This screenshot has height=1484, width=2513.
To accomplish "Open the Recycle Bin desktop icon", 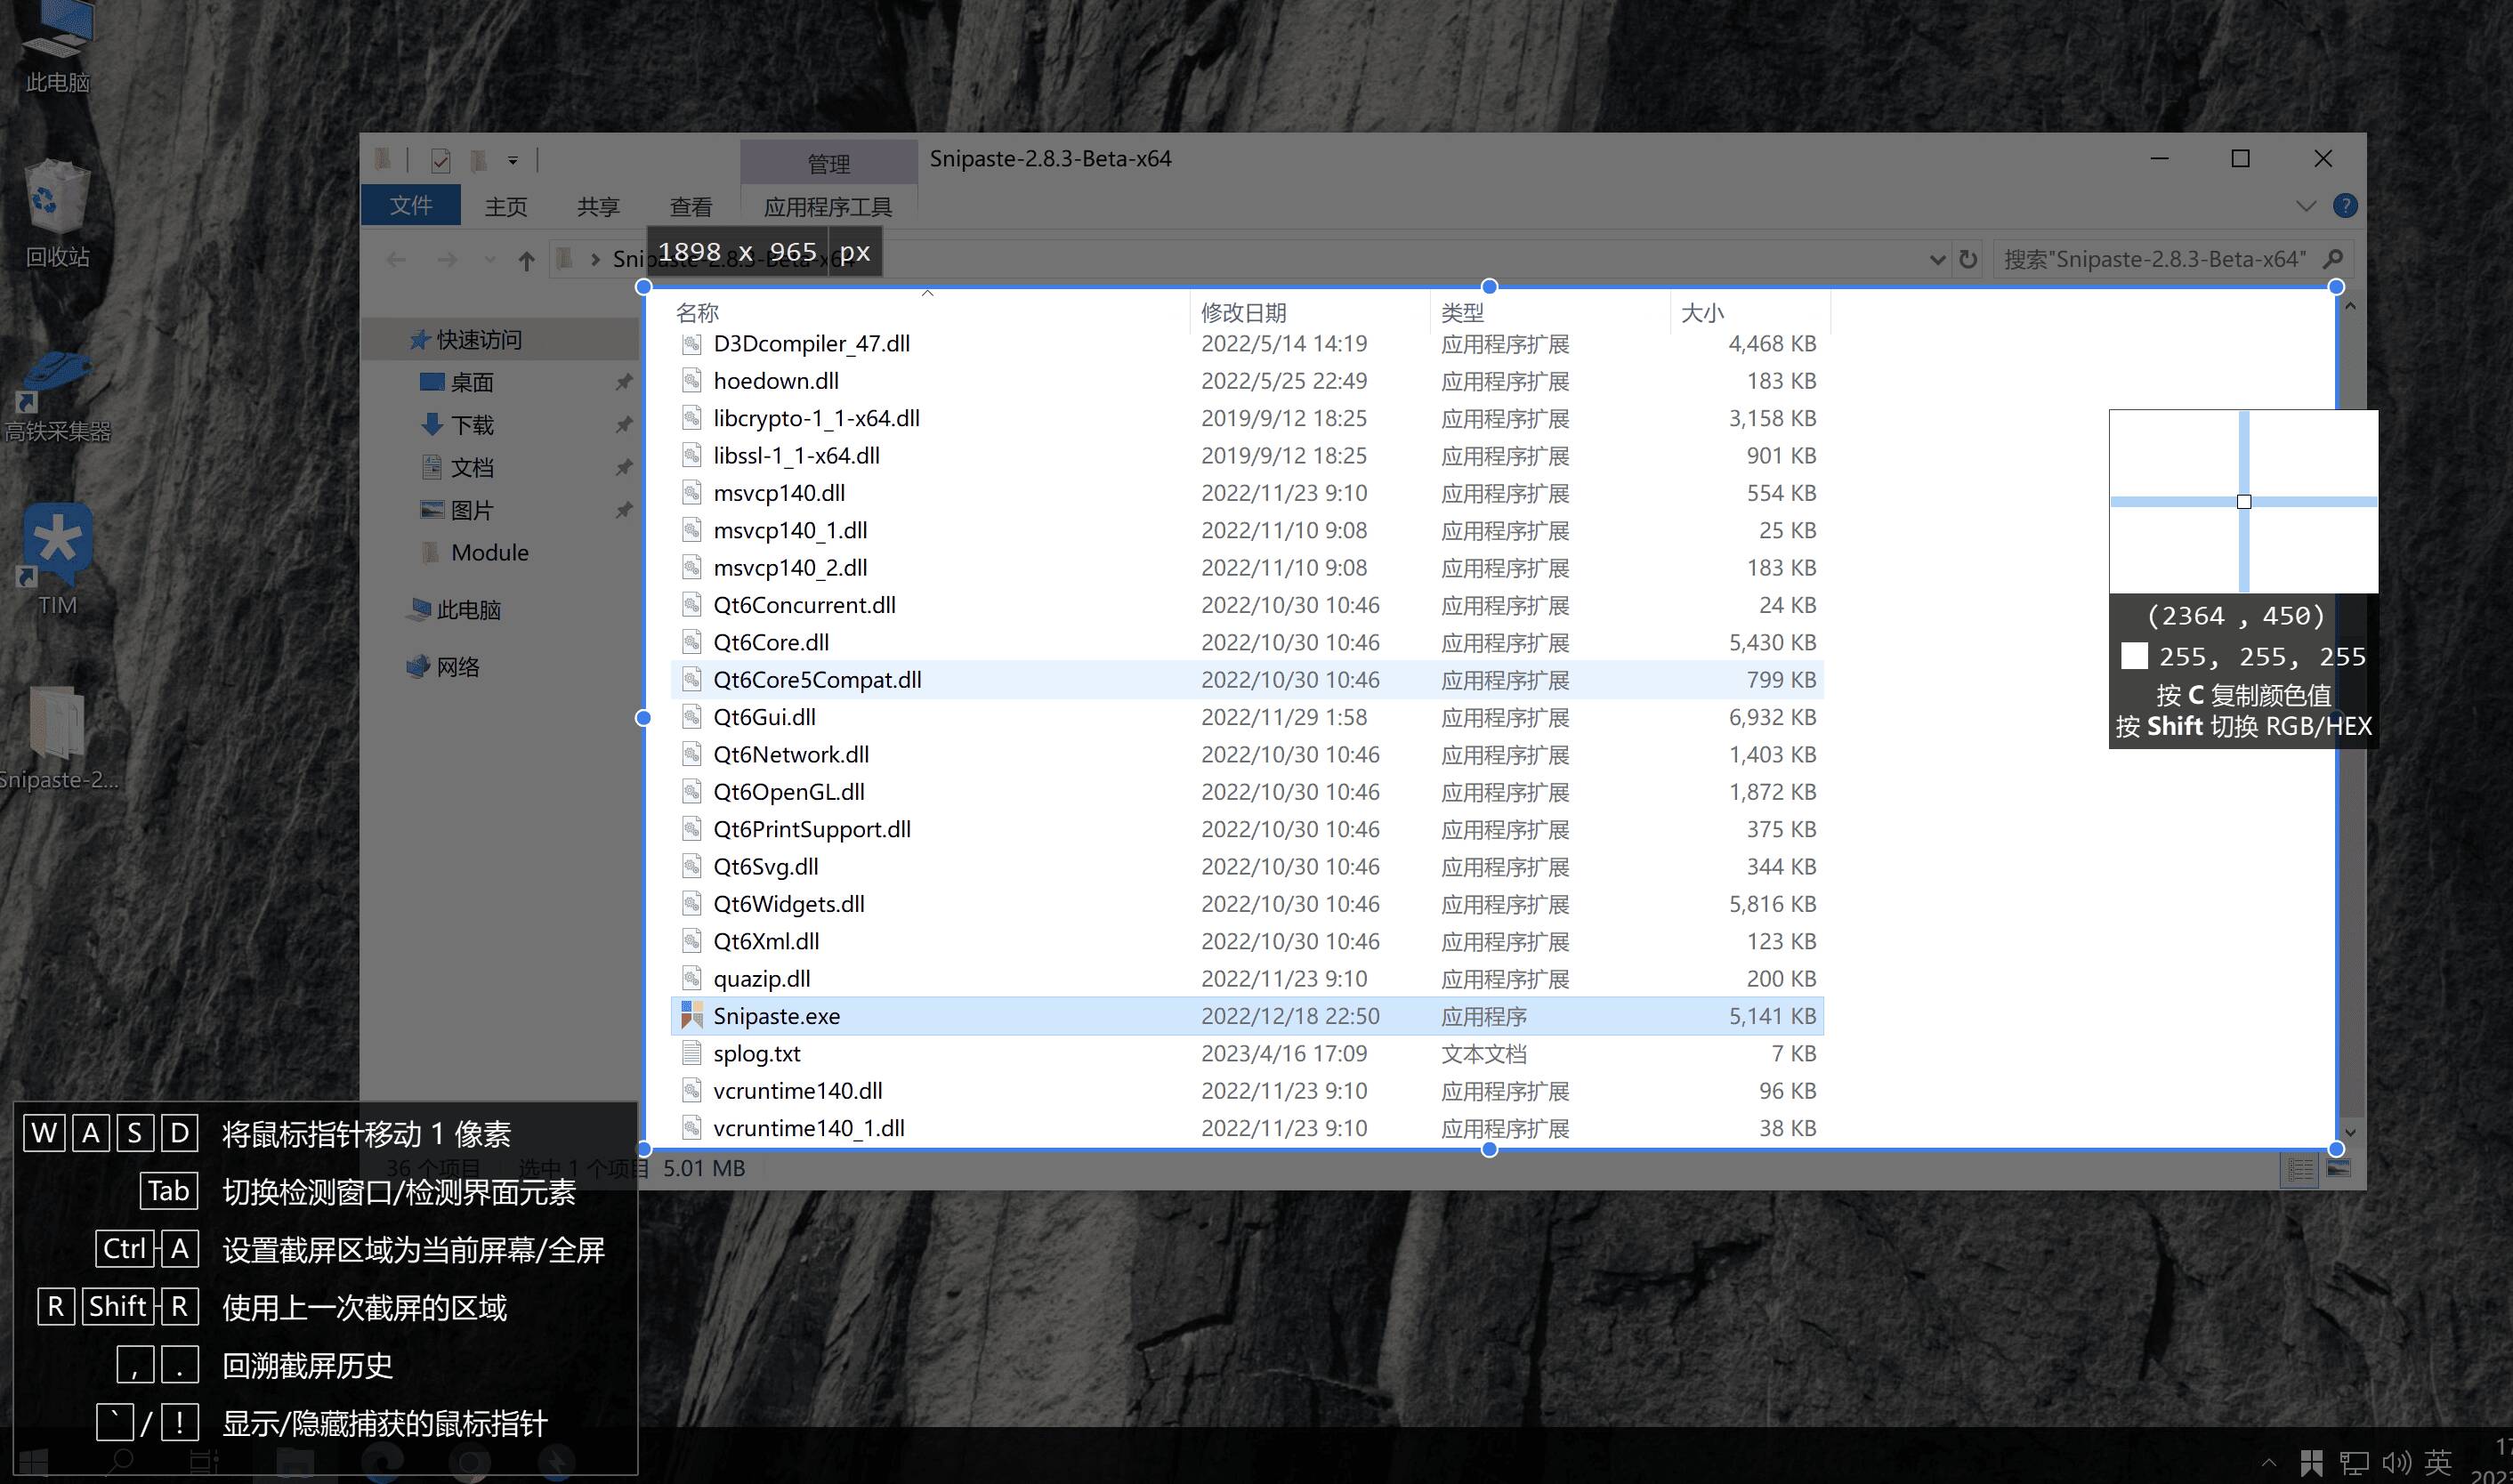I will coord(57,198).
